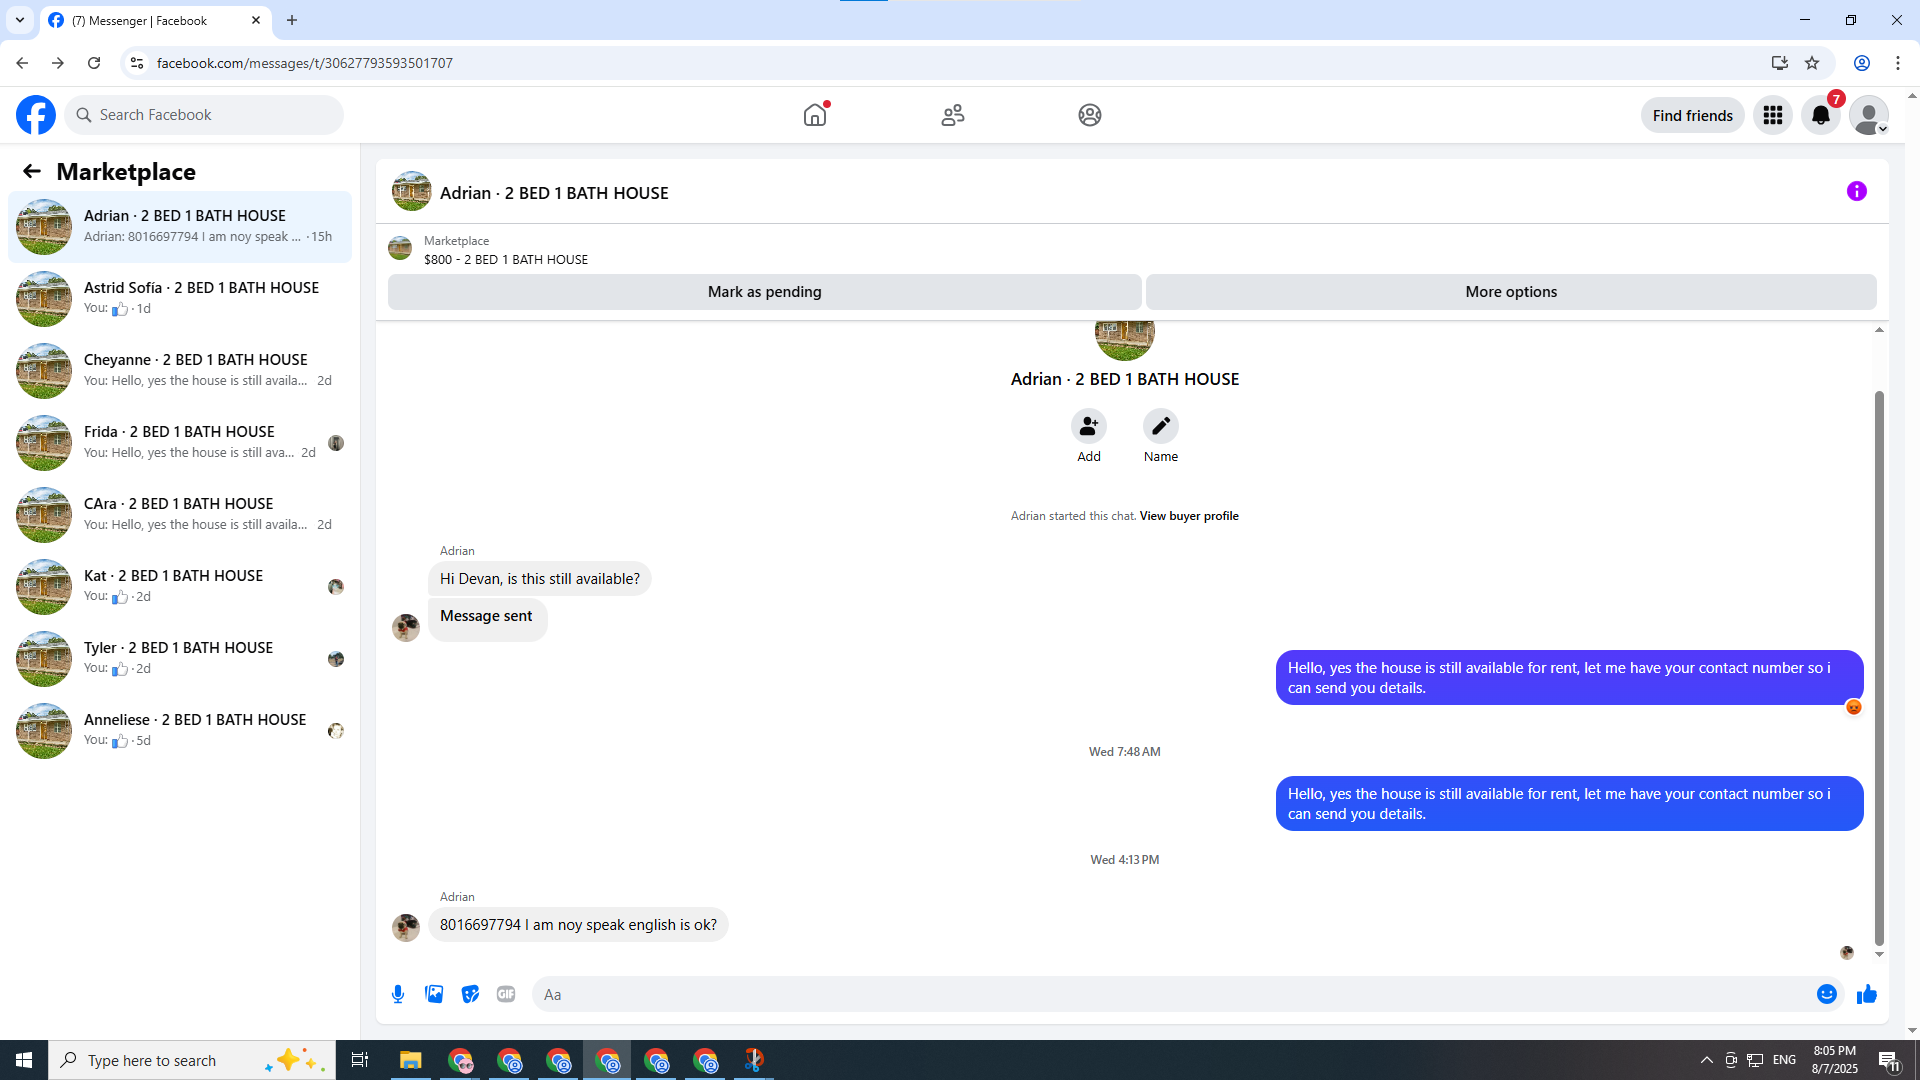Click the angry reaction on the message

[1854, 707]
